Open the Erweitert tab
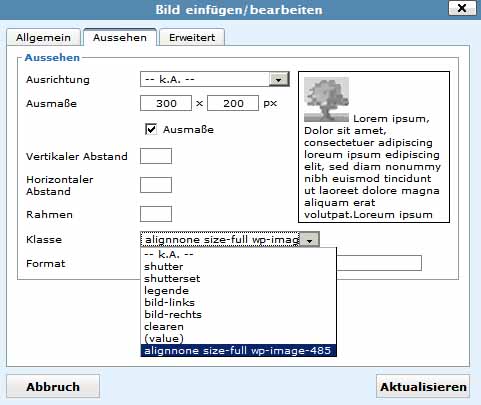The width and height of the screenshot is (481, 405). pos(192,37)
